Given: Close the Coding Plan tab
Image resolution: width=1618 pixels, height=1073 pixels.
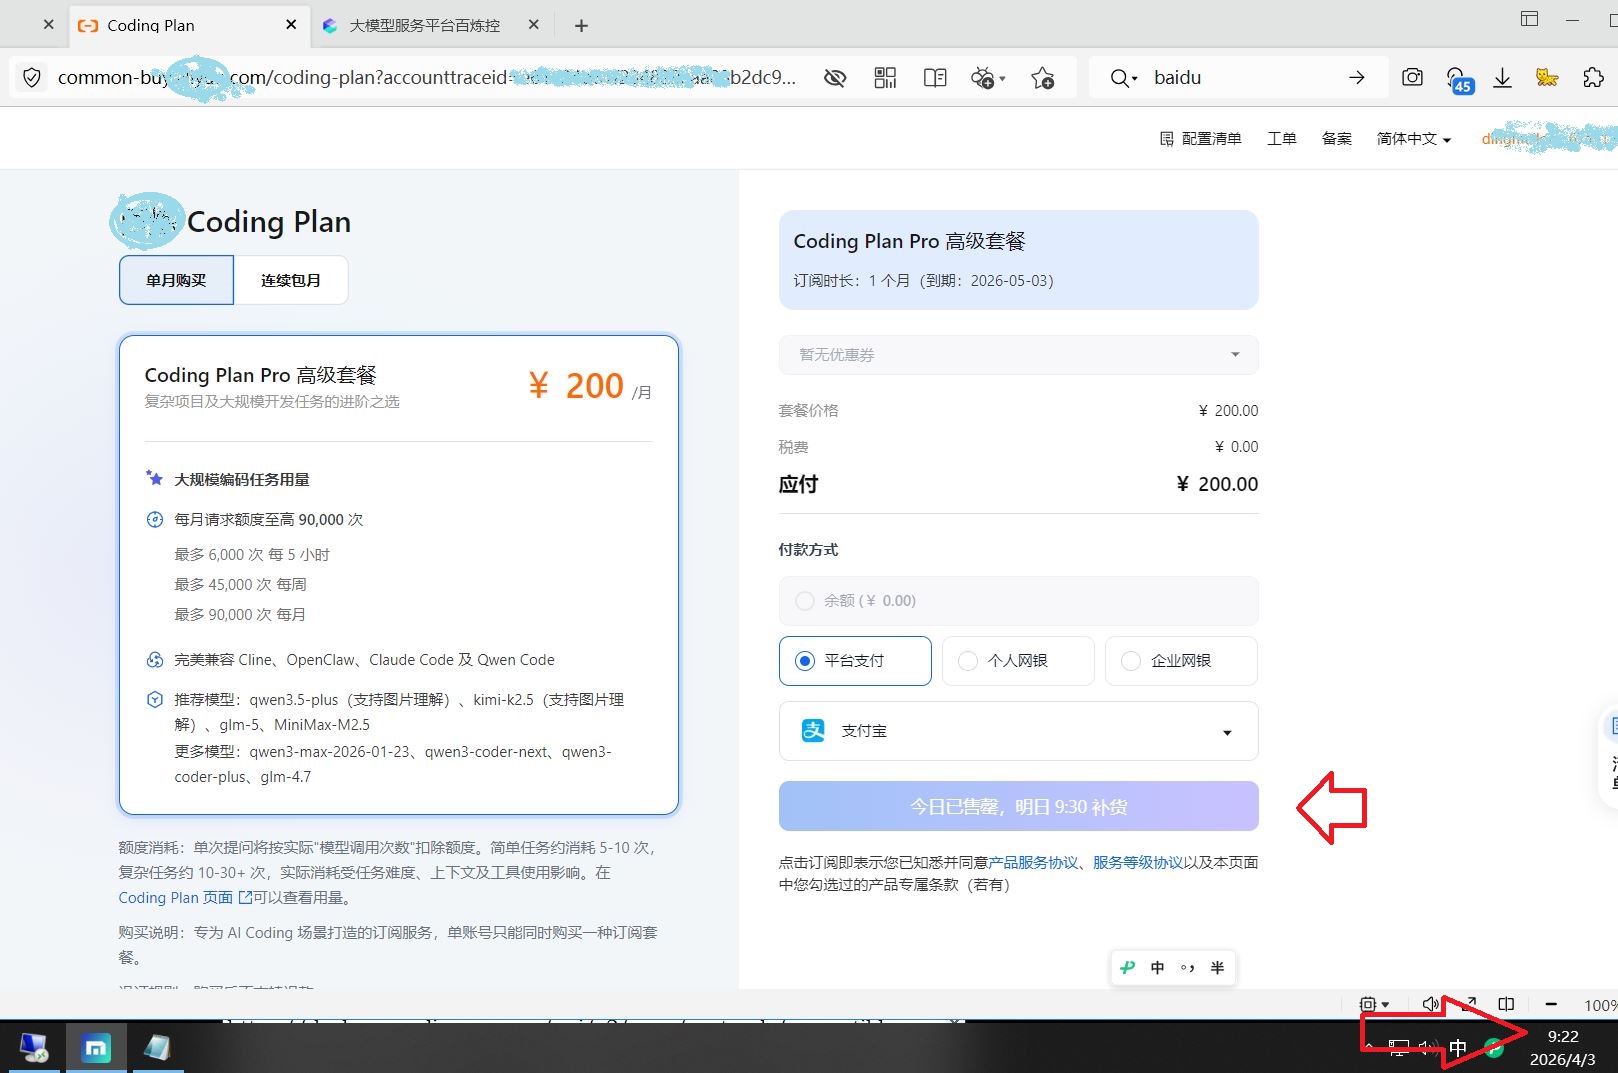Looking at the screenshot, I should click(x=291, y=25).
